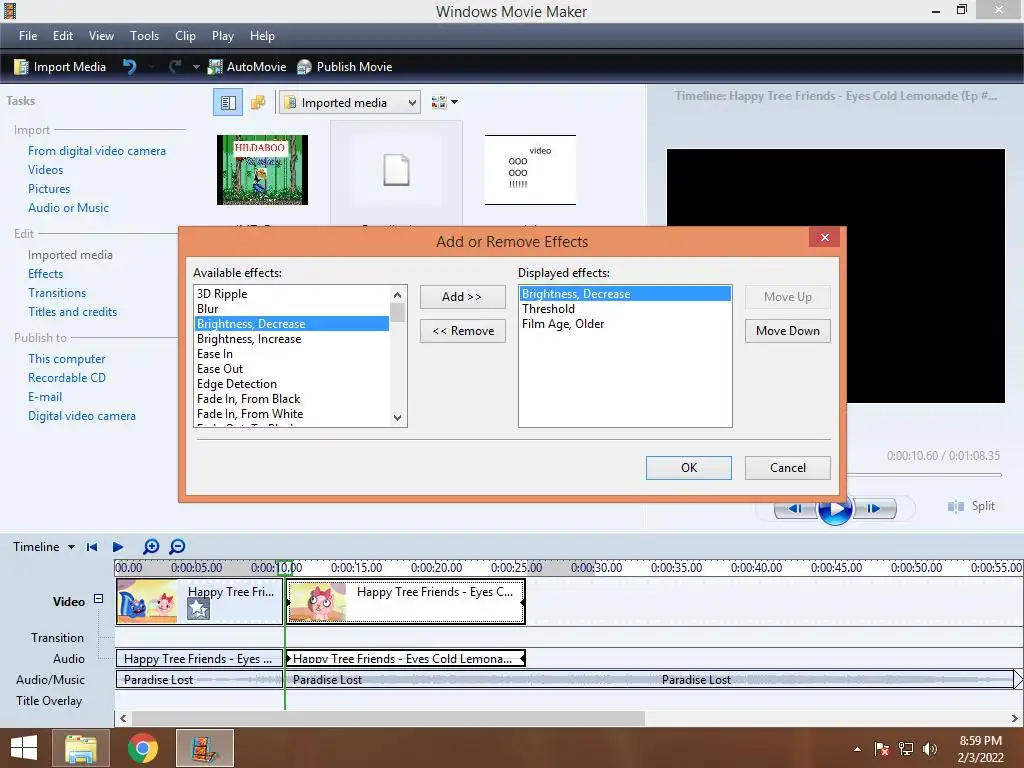
Task: Click the Split clip button
Action: [971, 506]
